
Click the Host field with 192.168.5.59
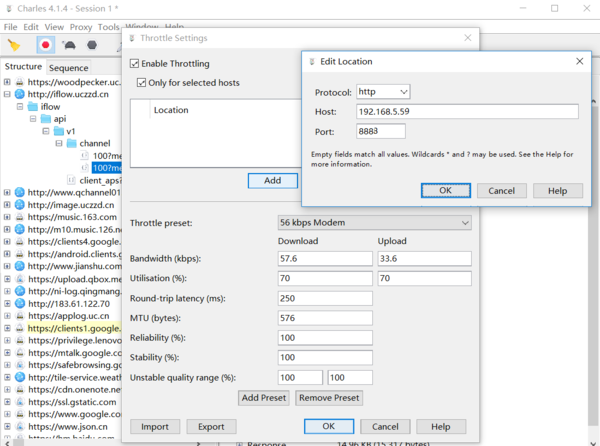467,112
